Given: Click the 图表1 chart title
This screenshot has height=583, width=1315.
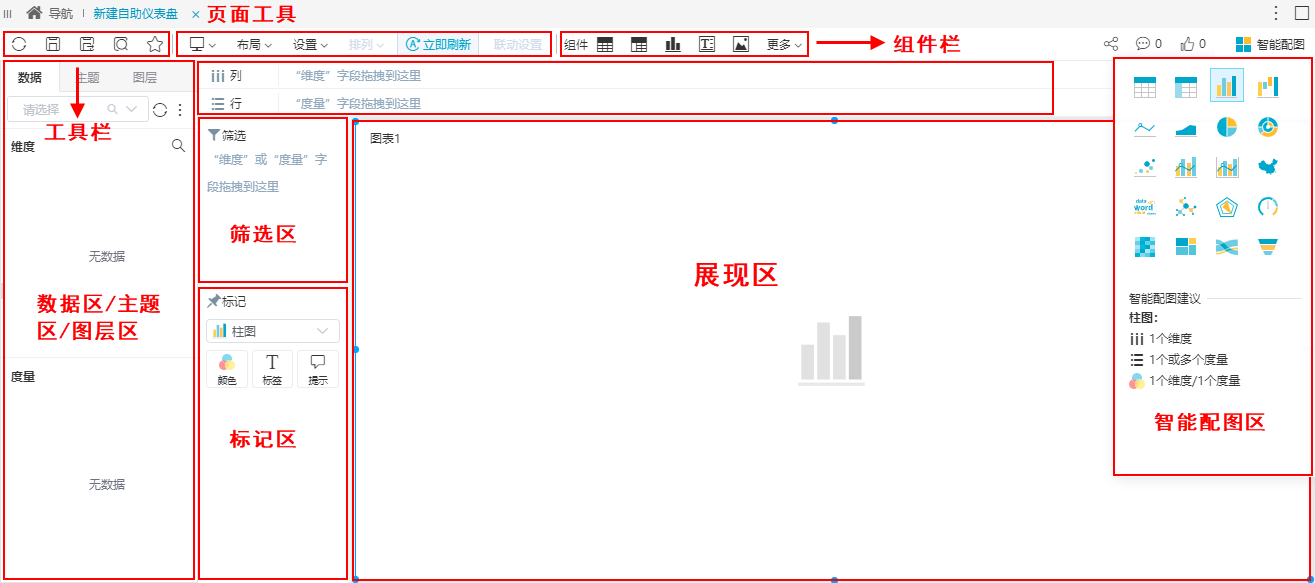Looking at the screenshot, I should click(385, 139).
